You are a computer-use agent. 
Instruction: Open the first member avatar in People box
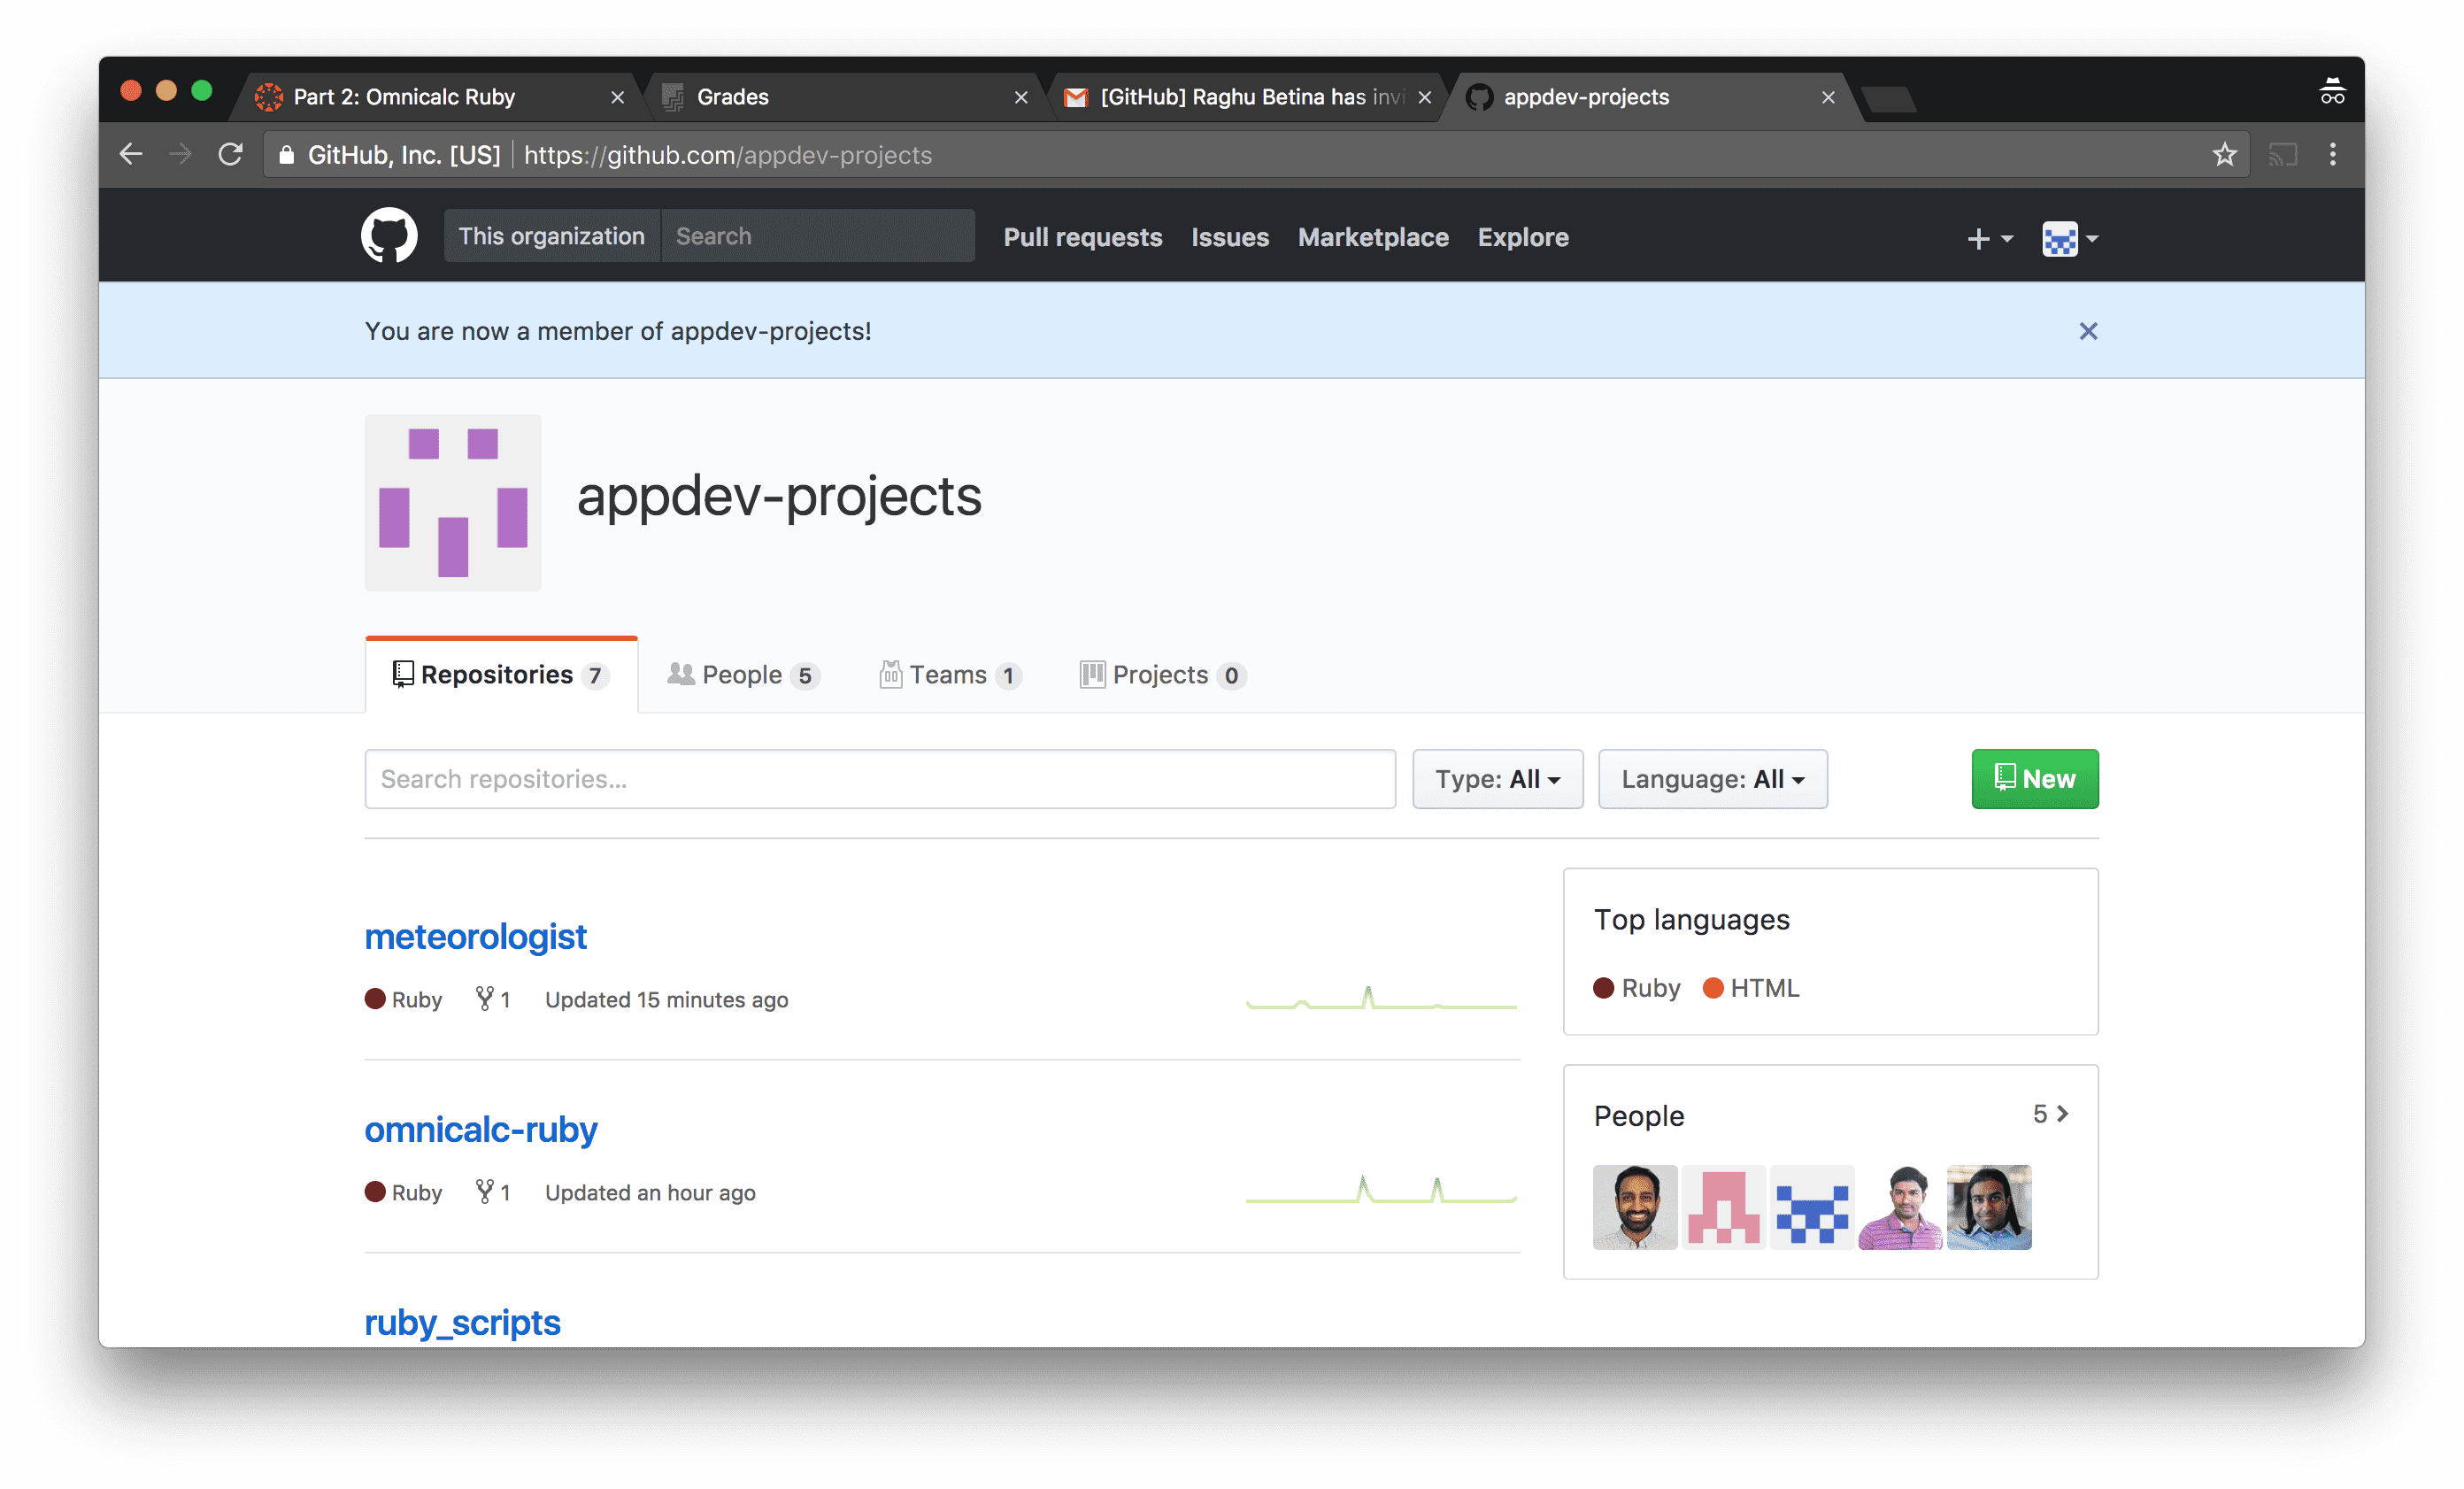click(x=1635, y=1206)
